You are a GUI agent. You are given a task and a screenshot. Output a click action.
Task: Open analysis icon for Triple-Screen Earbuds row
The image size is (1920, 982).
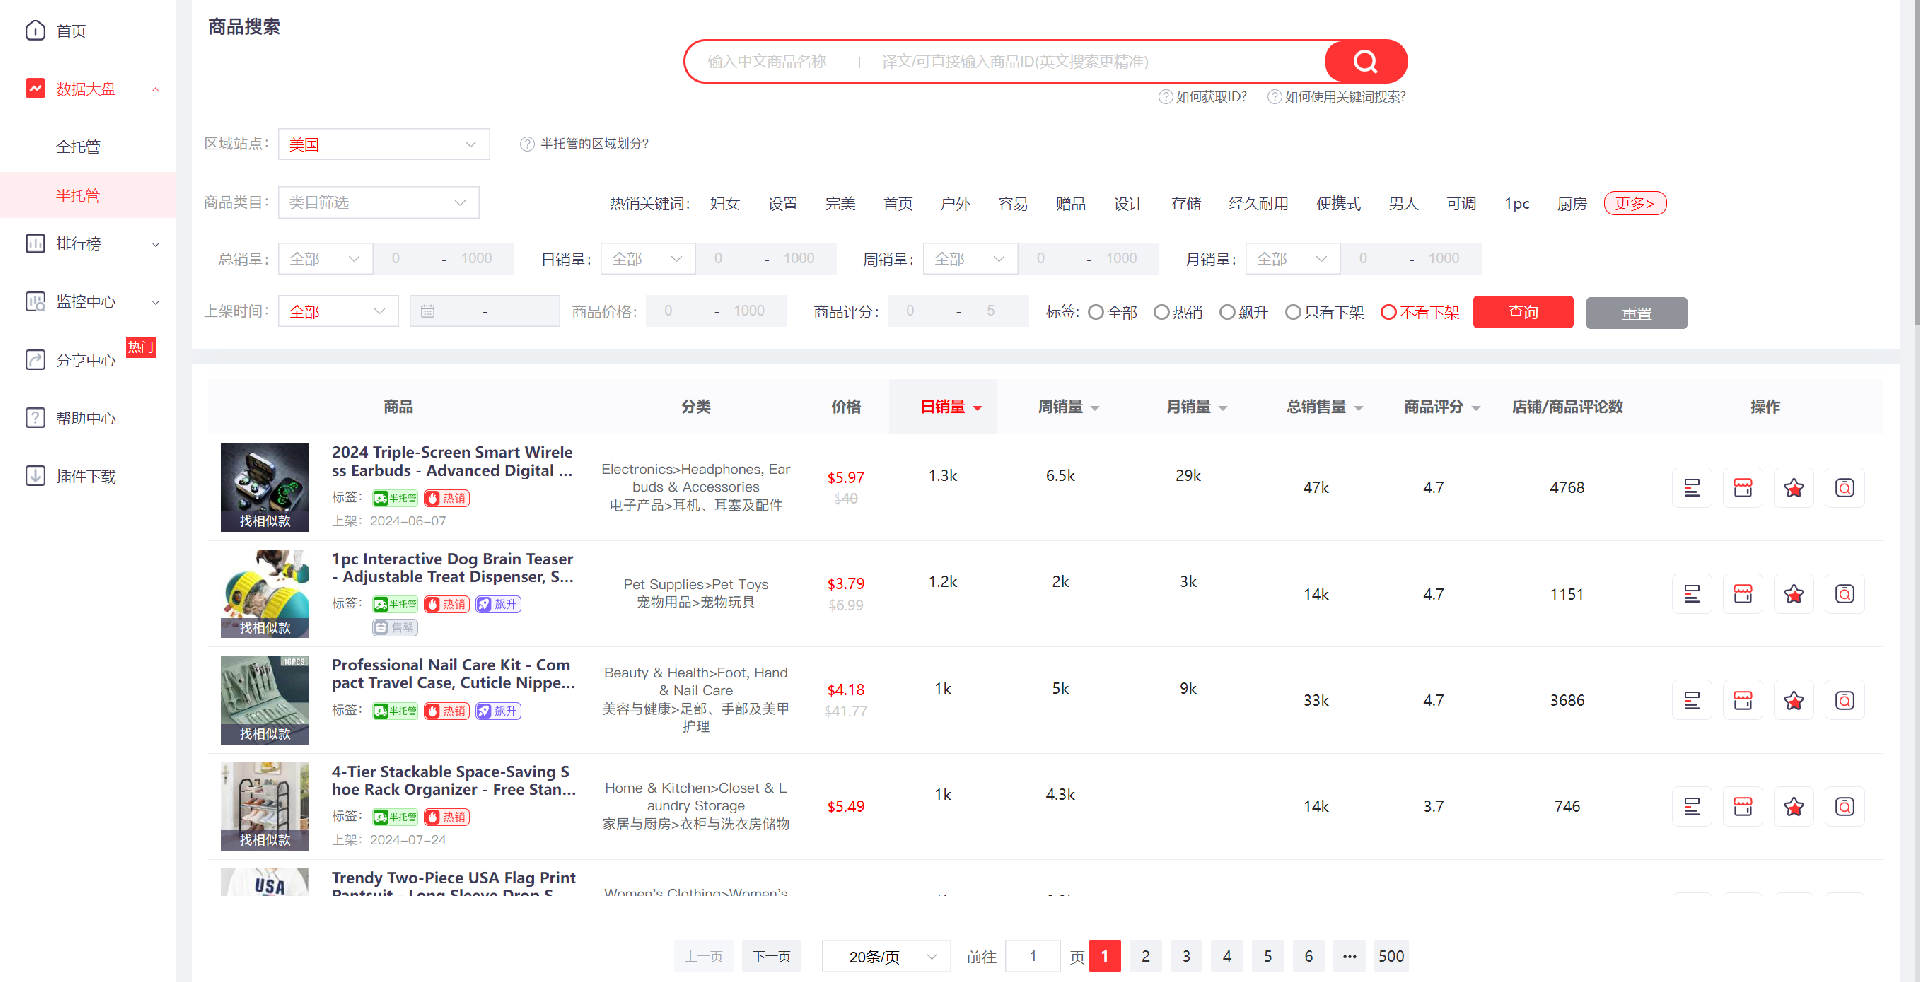coord(1692,488)
